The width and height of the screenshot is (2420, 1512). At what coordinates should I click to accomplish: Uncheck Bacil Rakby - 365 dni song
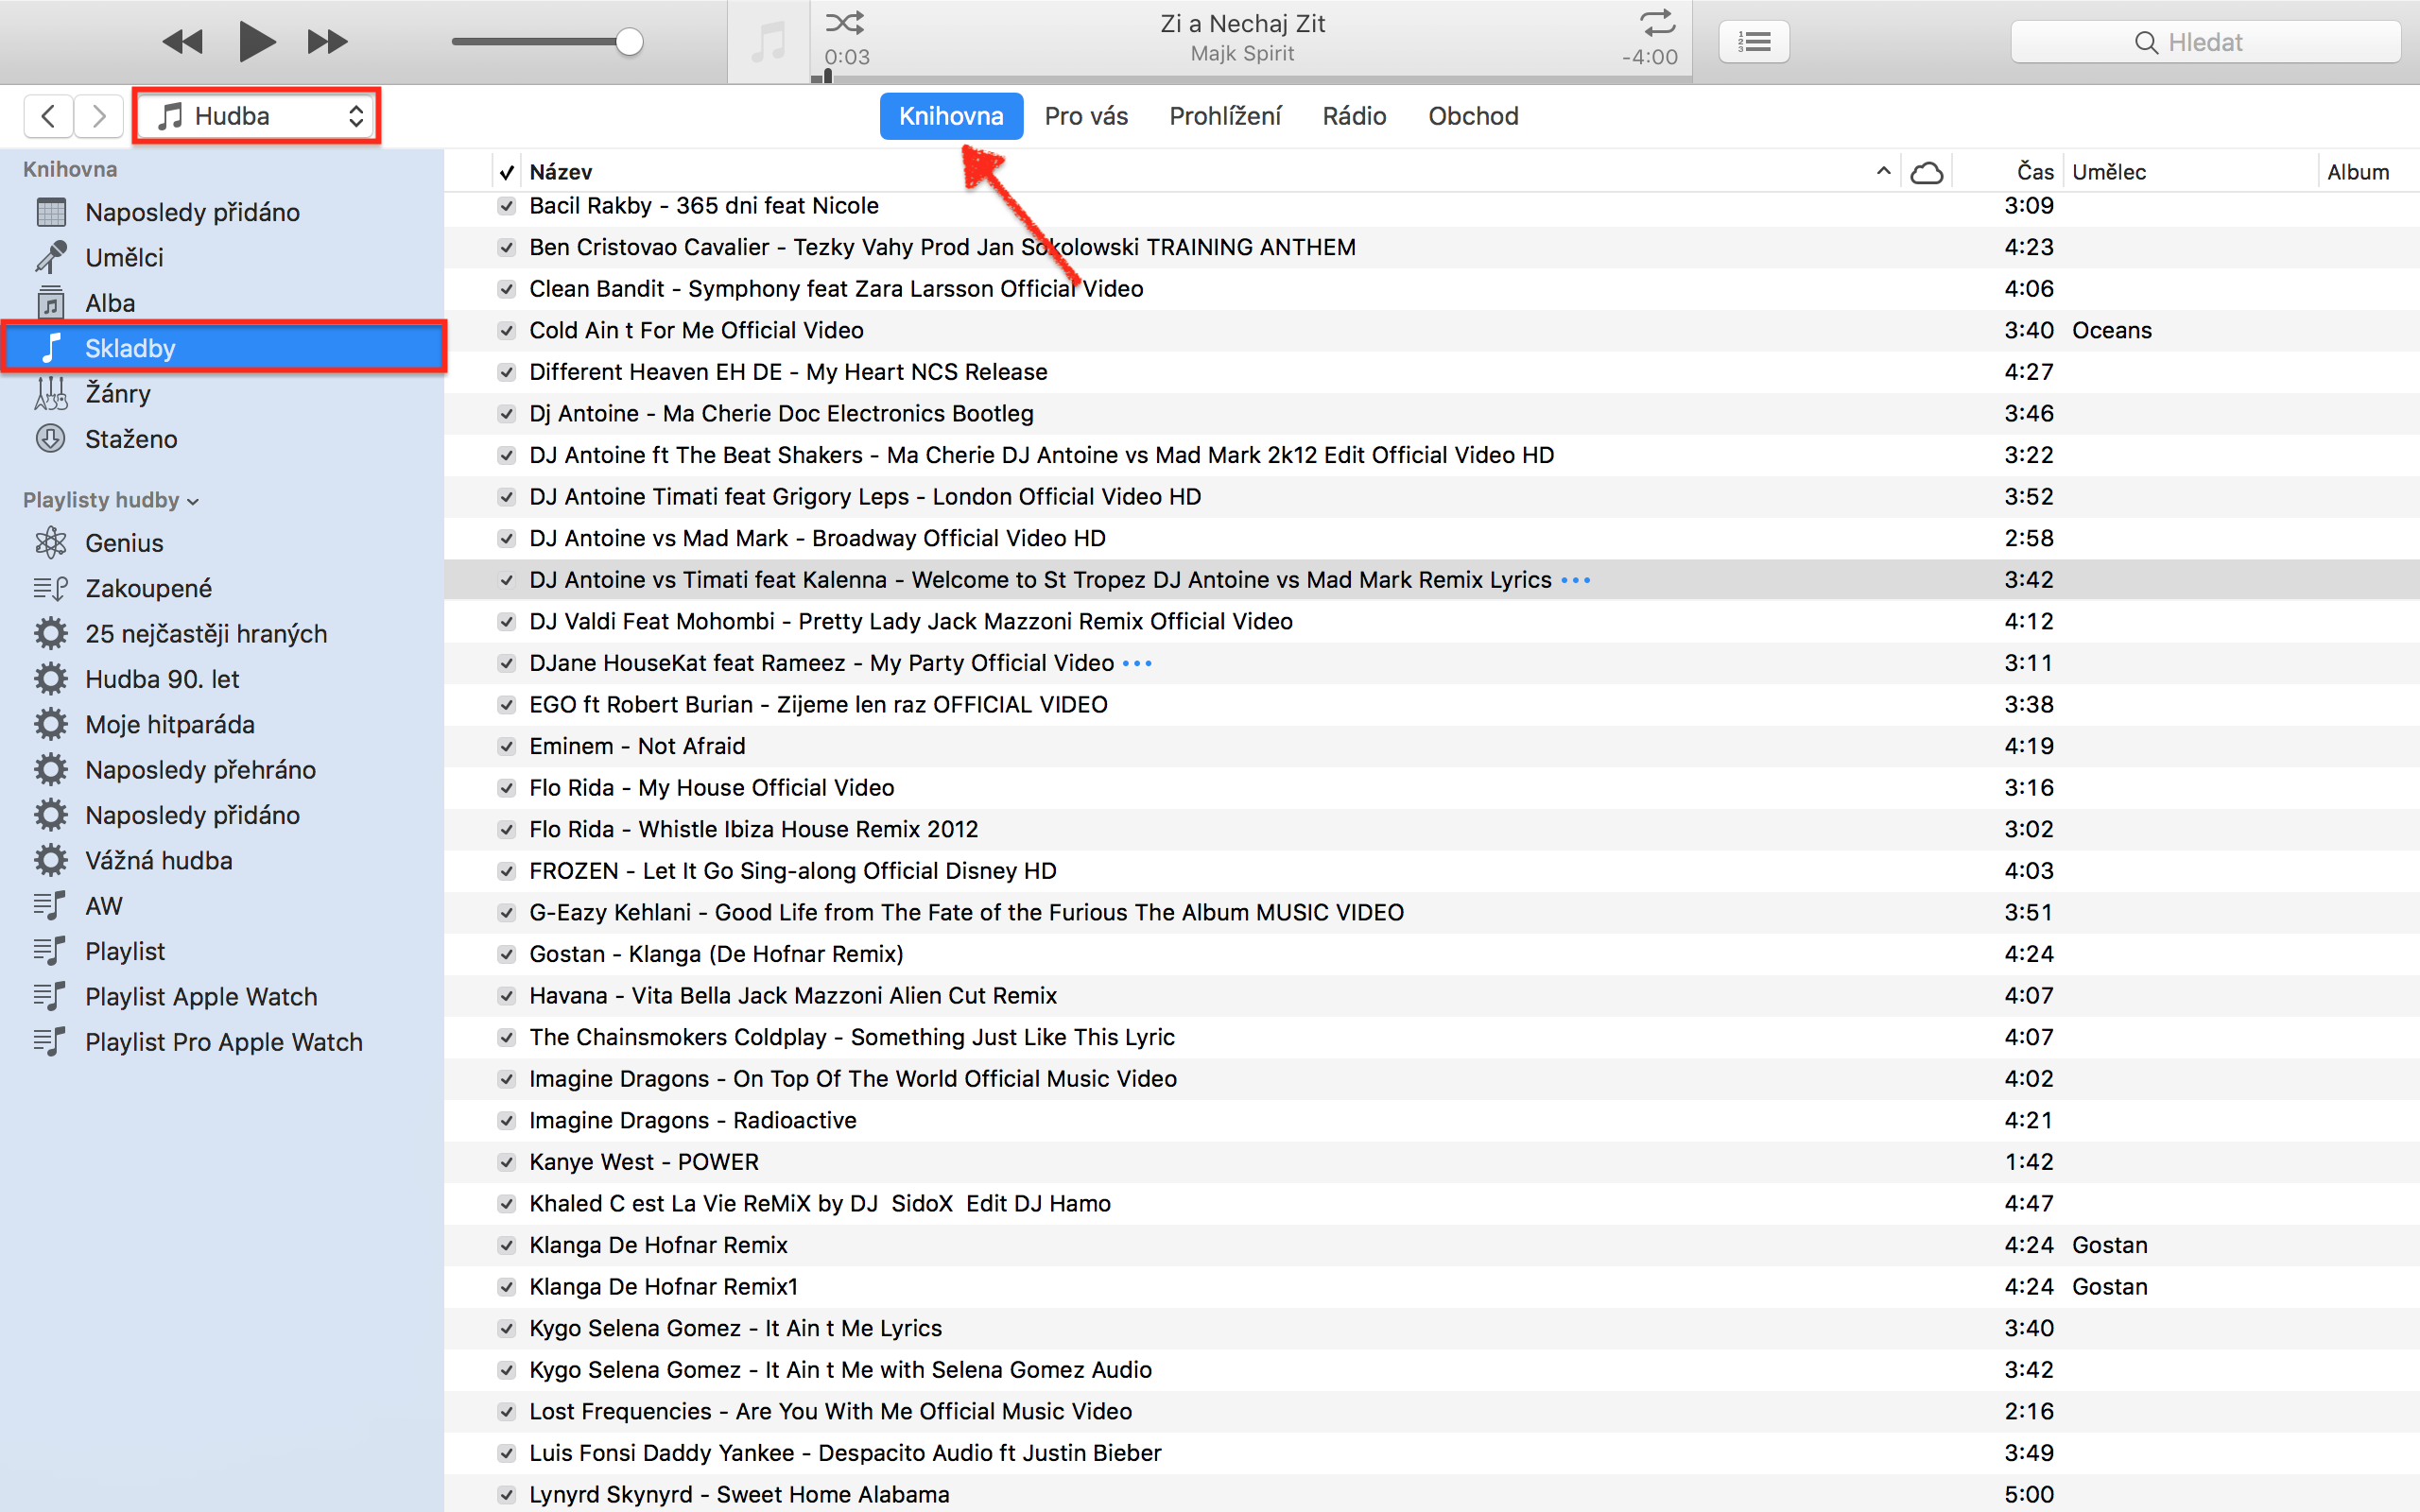pyautogui.click(x=507, y=206)
